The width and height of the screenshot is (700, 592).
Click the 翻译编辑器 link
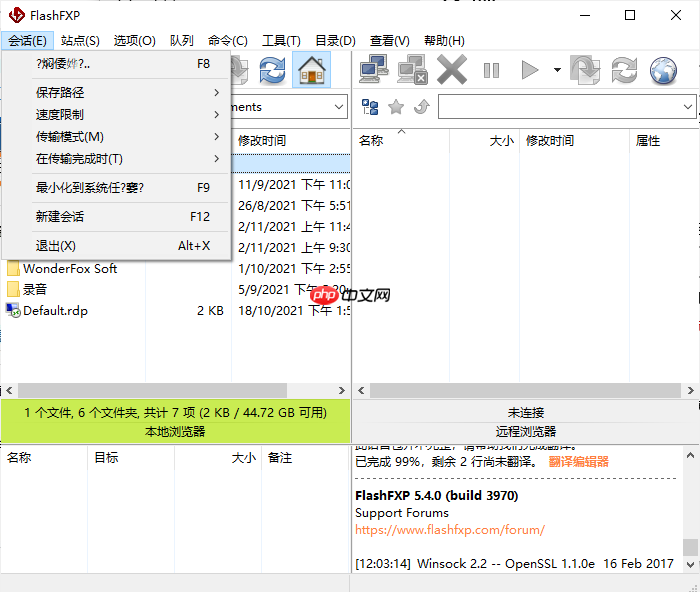coord(579,462)
